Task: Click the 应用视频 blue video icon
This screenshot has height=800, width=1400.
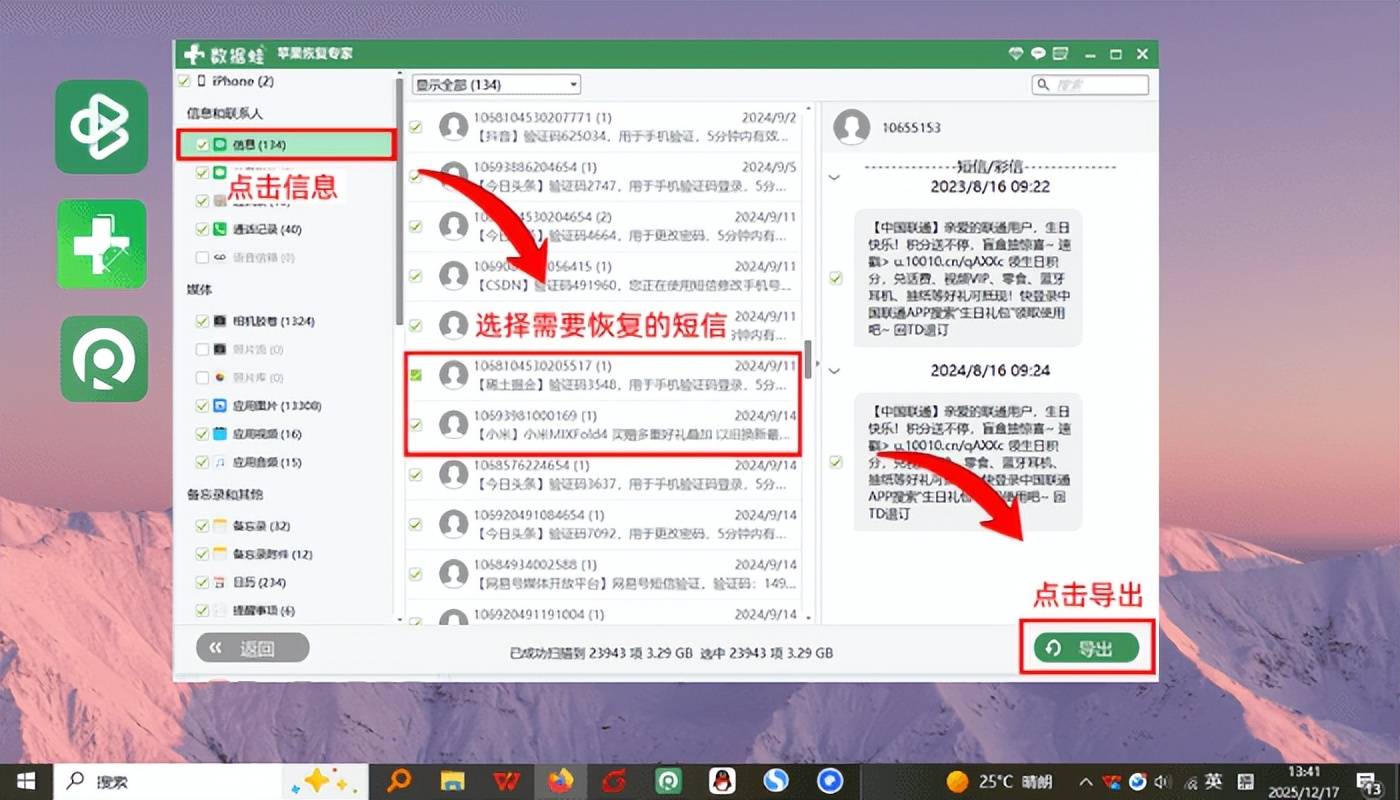Action: point(220,434)
